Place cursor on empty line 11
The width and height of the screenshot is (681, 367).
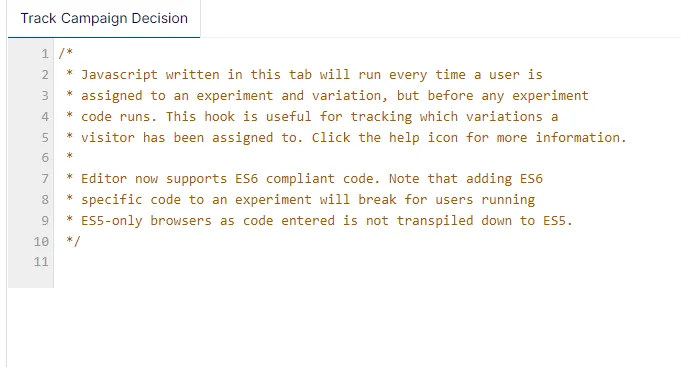point(365,262)
